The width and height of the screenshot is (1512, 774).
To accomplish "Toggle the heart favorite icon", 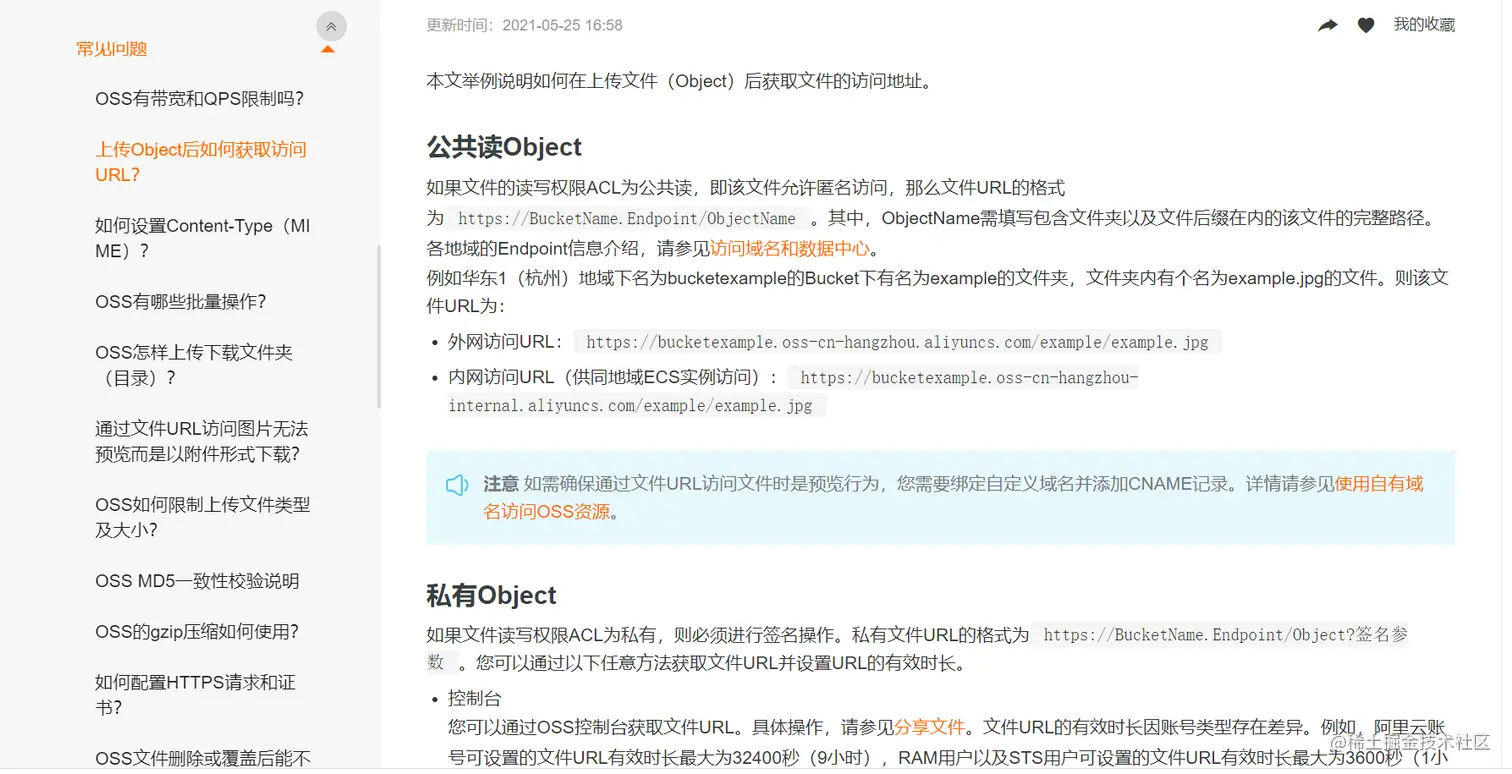I will 1365,24.
